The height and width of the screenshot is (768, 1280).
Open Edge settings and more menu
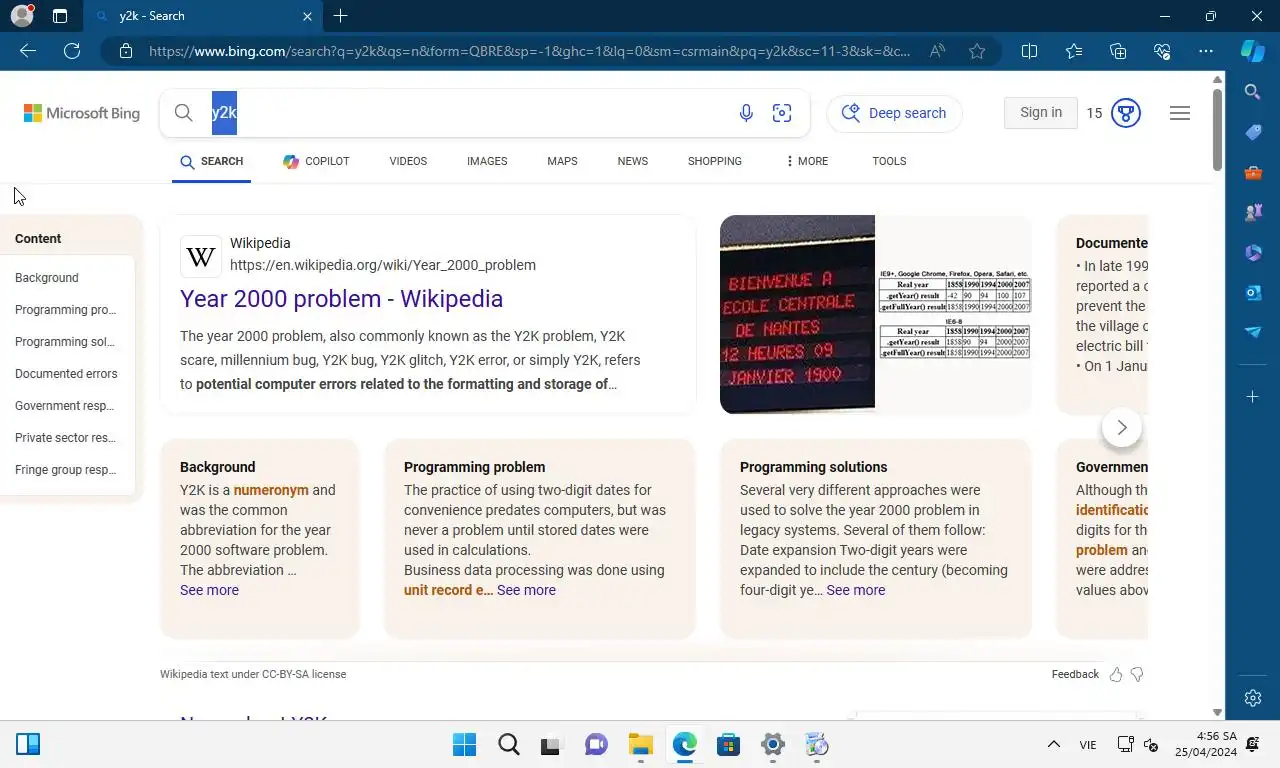click(x=1206, y=51)
